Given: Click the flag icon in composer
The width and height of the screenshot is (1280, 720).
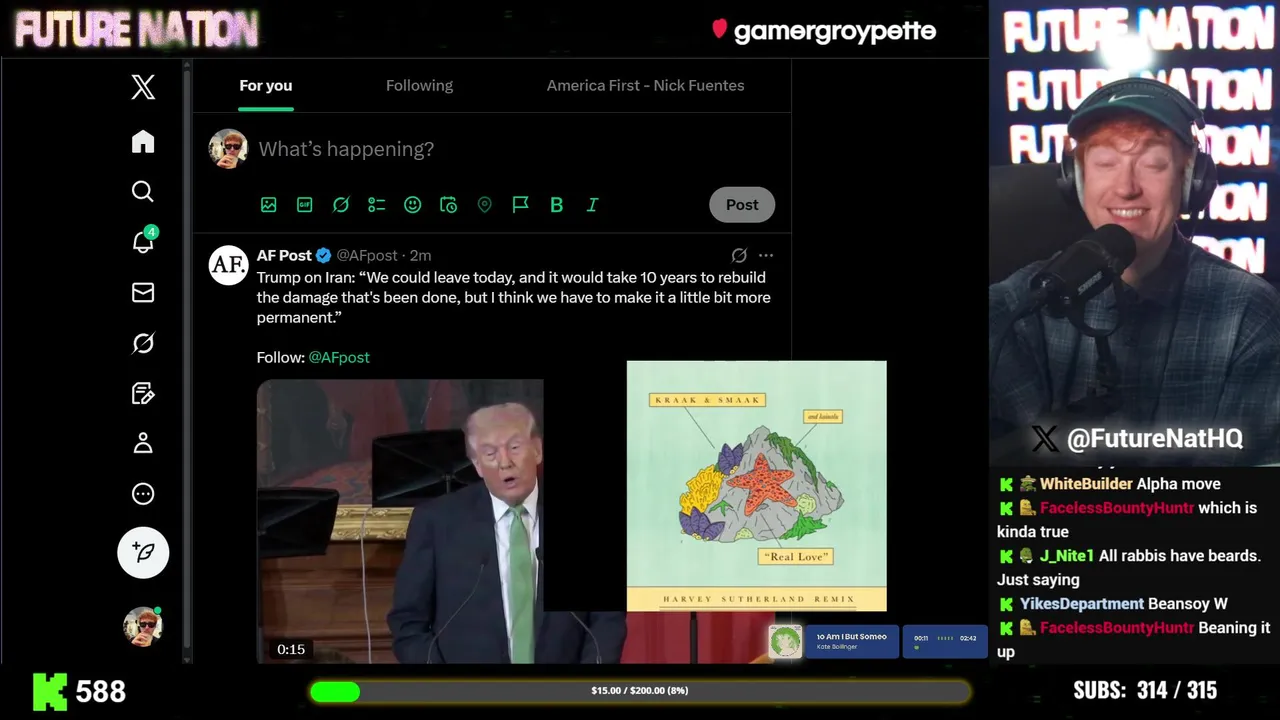Looking at the screenshot, I should tap(520, 205).
